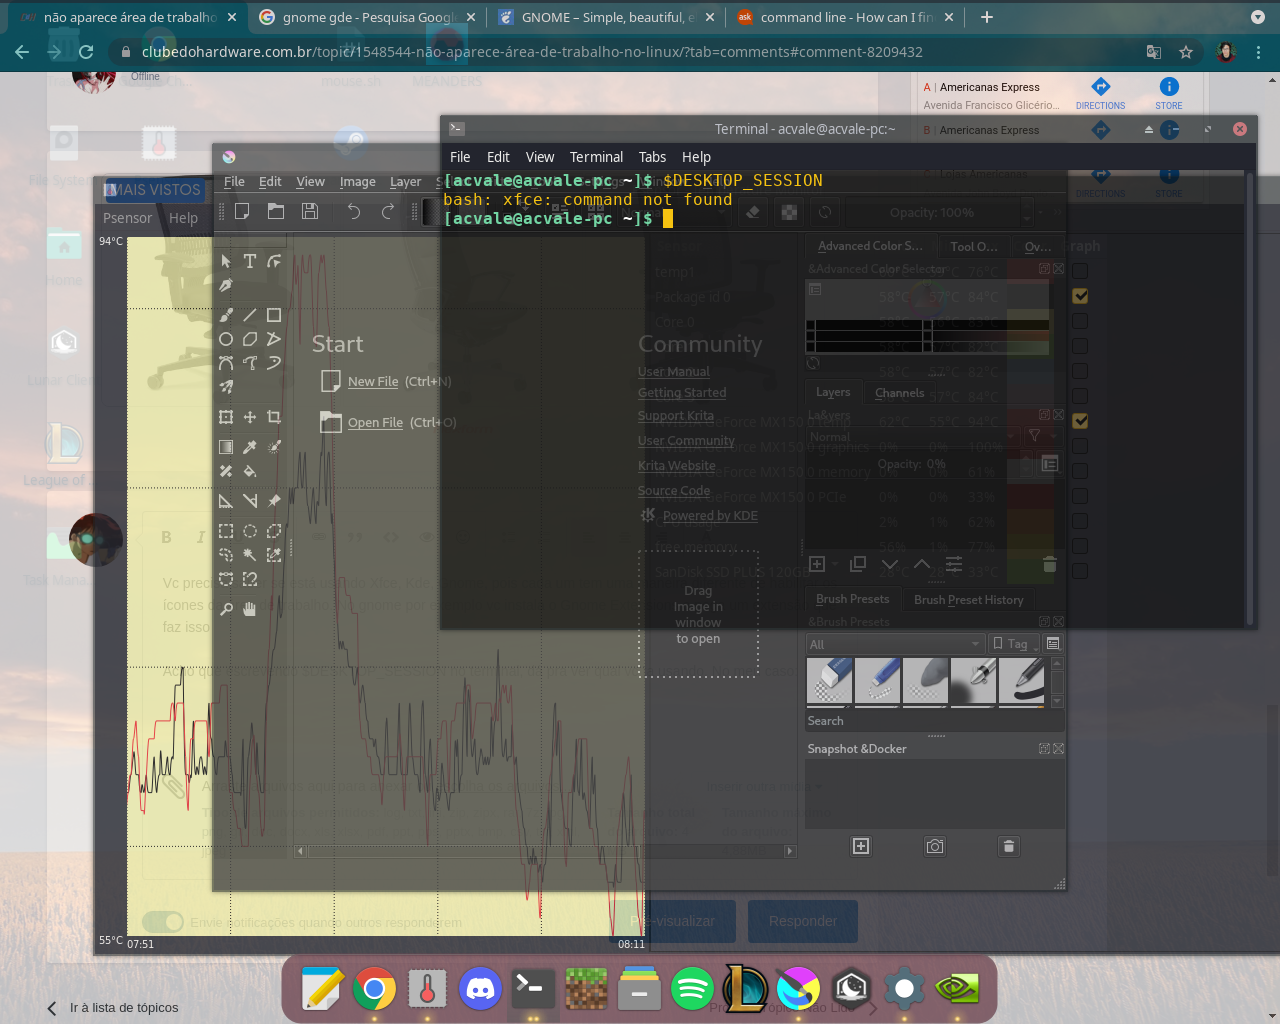1280x1024 pixels.
Task: Open the Getting Started link in Krita
Action: click(682, 393)
